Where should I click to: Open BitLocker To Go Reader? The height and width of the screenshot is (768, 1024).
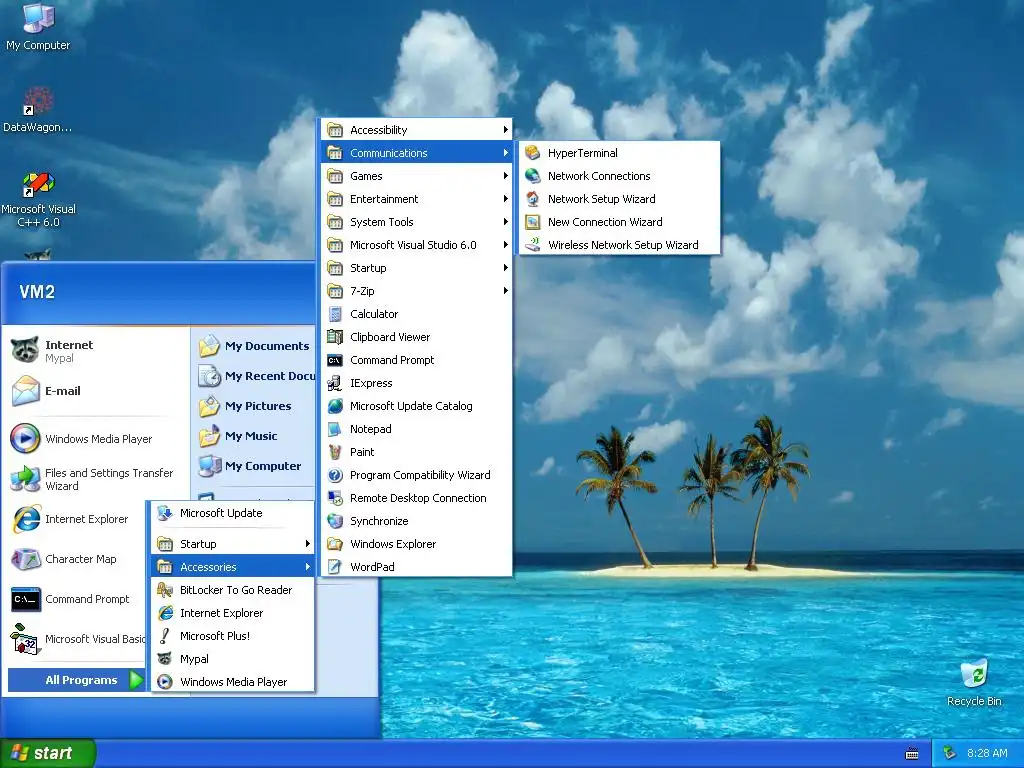pos(232,590)
